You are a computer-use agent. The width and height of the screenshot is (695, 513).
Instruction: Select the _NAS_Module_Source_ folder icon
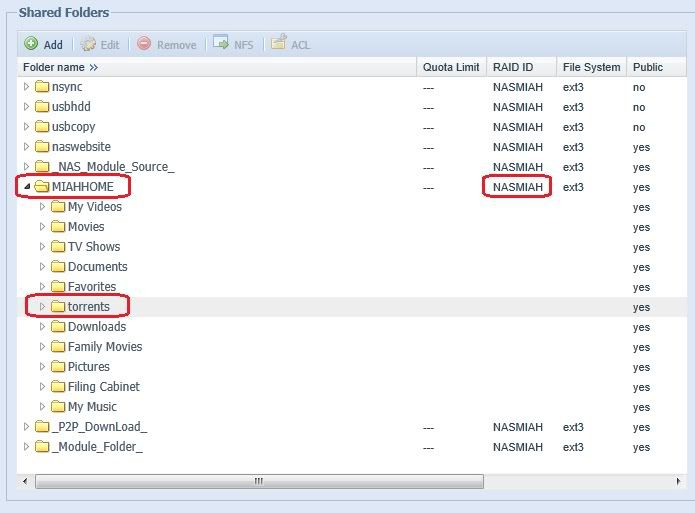coord(42,166)
